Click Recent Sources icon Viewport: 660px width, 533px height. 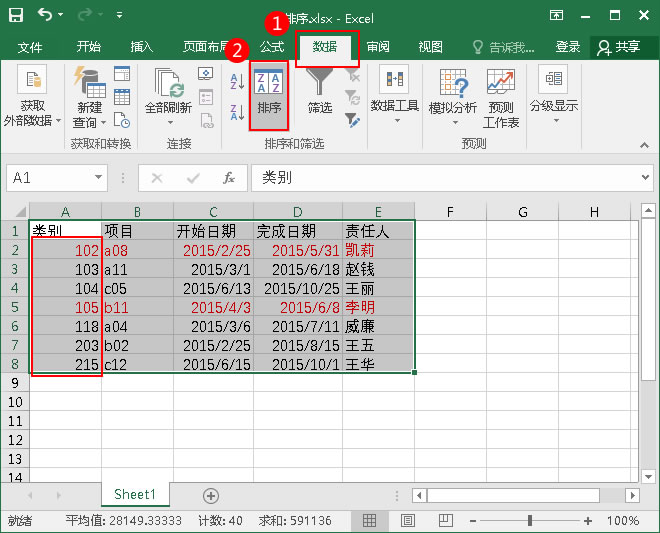(x=122, y=120)
